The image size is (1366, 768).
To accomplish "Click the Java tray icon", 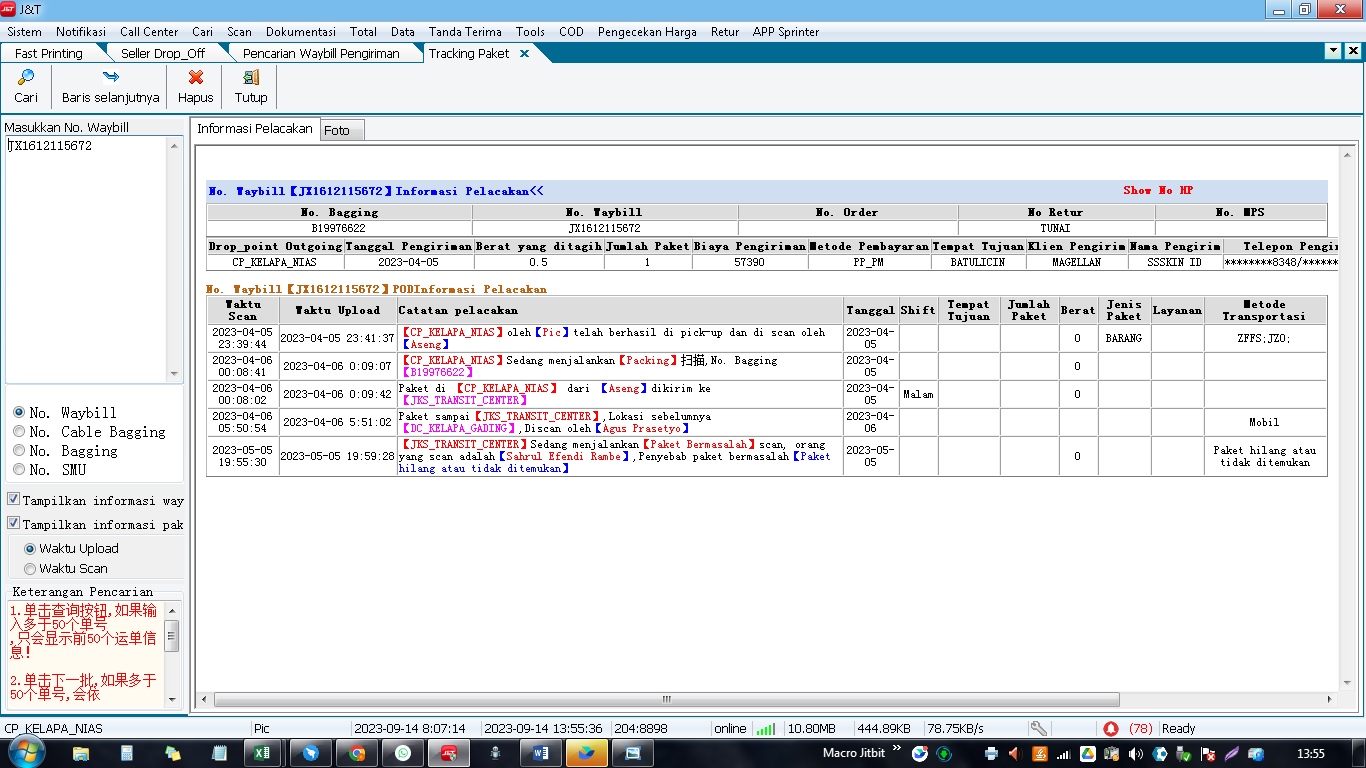I will (x=1040, y=753).
